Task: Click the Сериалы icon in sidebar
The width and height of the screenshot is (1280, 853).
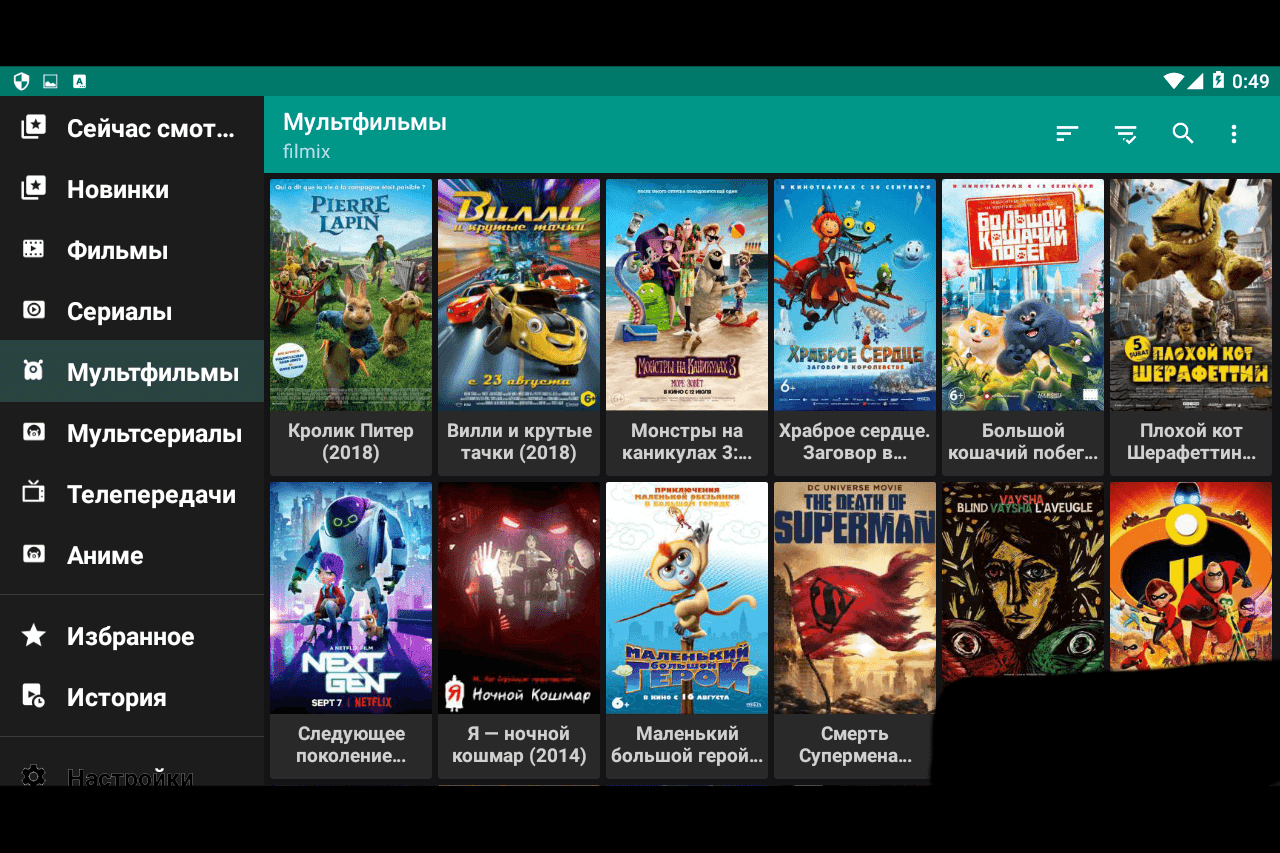Action: (x=34, y=310)
